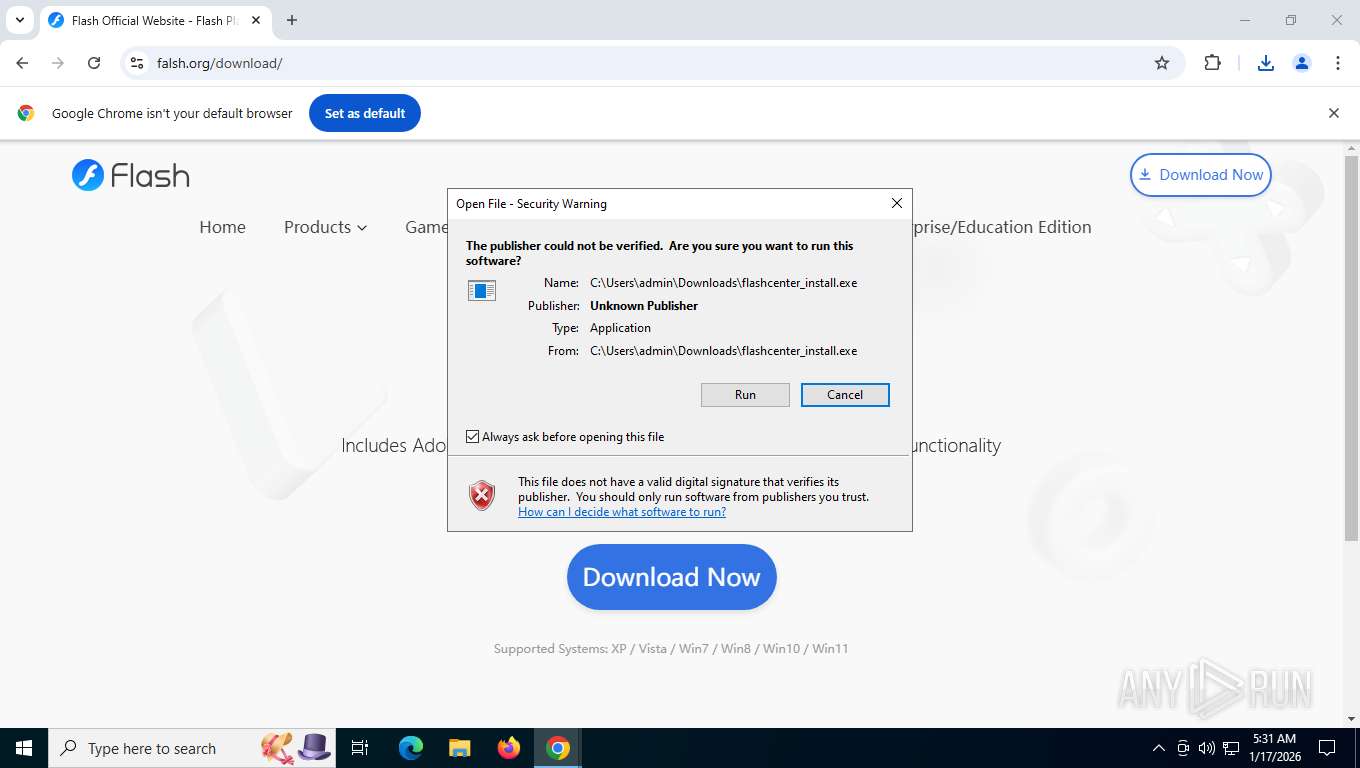1360x768 pixels.
Task: Close the Open File Security Warning dialog
Action: coord(897,203)
